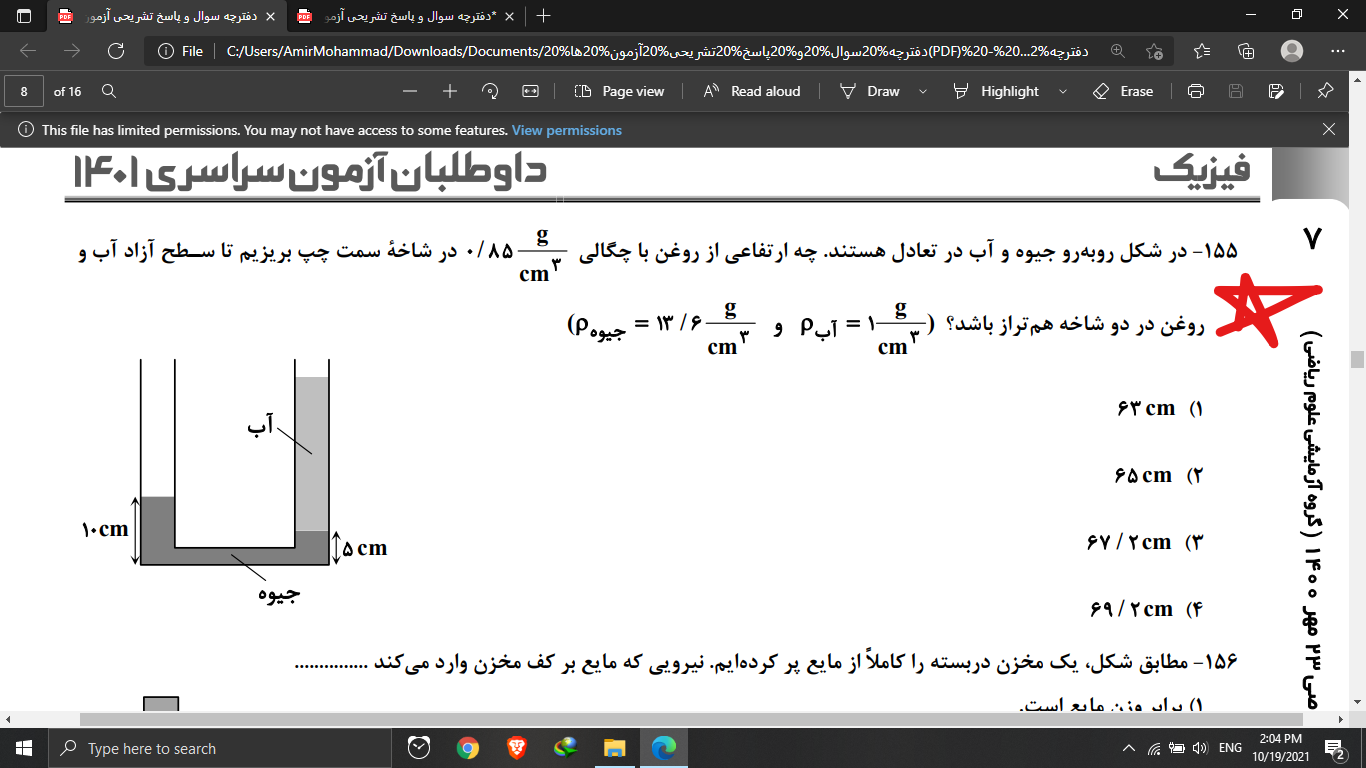Viewport: 1366px width, 768px height.
Task: Click the 'of 16' page count text
Action: (x=68, y=91)
